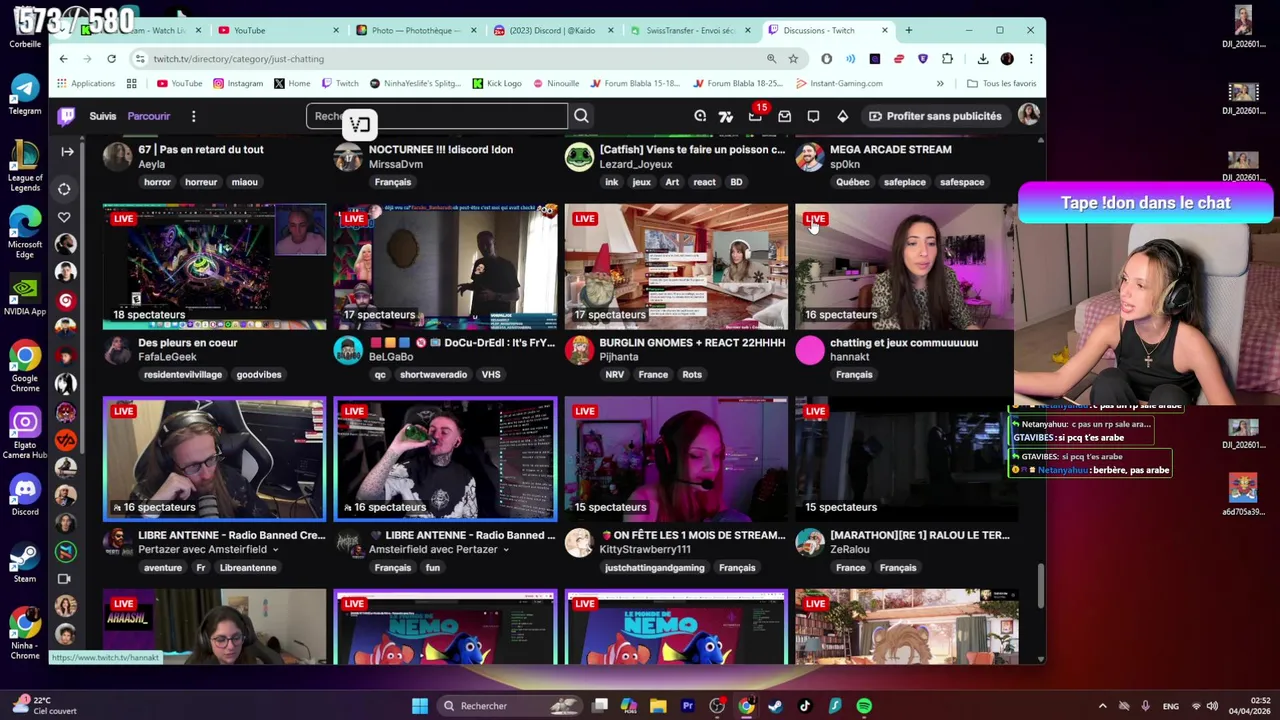The width and height of the screenshot is (1280, 720).
Task: Open Chrome three-dot menu
Action: pyautogui.click(x=1031, y=59)
